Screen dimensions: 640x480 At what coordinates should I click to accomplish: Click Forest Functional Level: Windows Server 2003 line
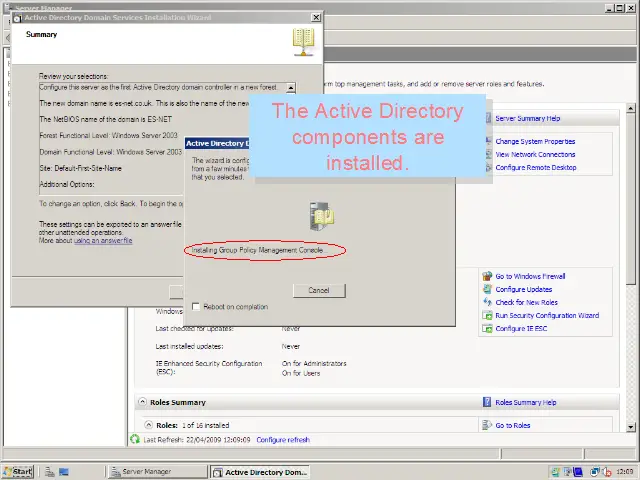click(109, 135)
